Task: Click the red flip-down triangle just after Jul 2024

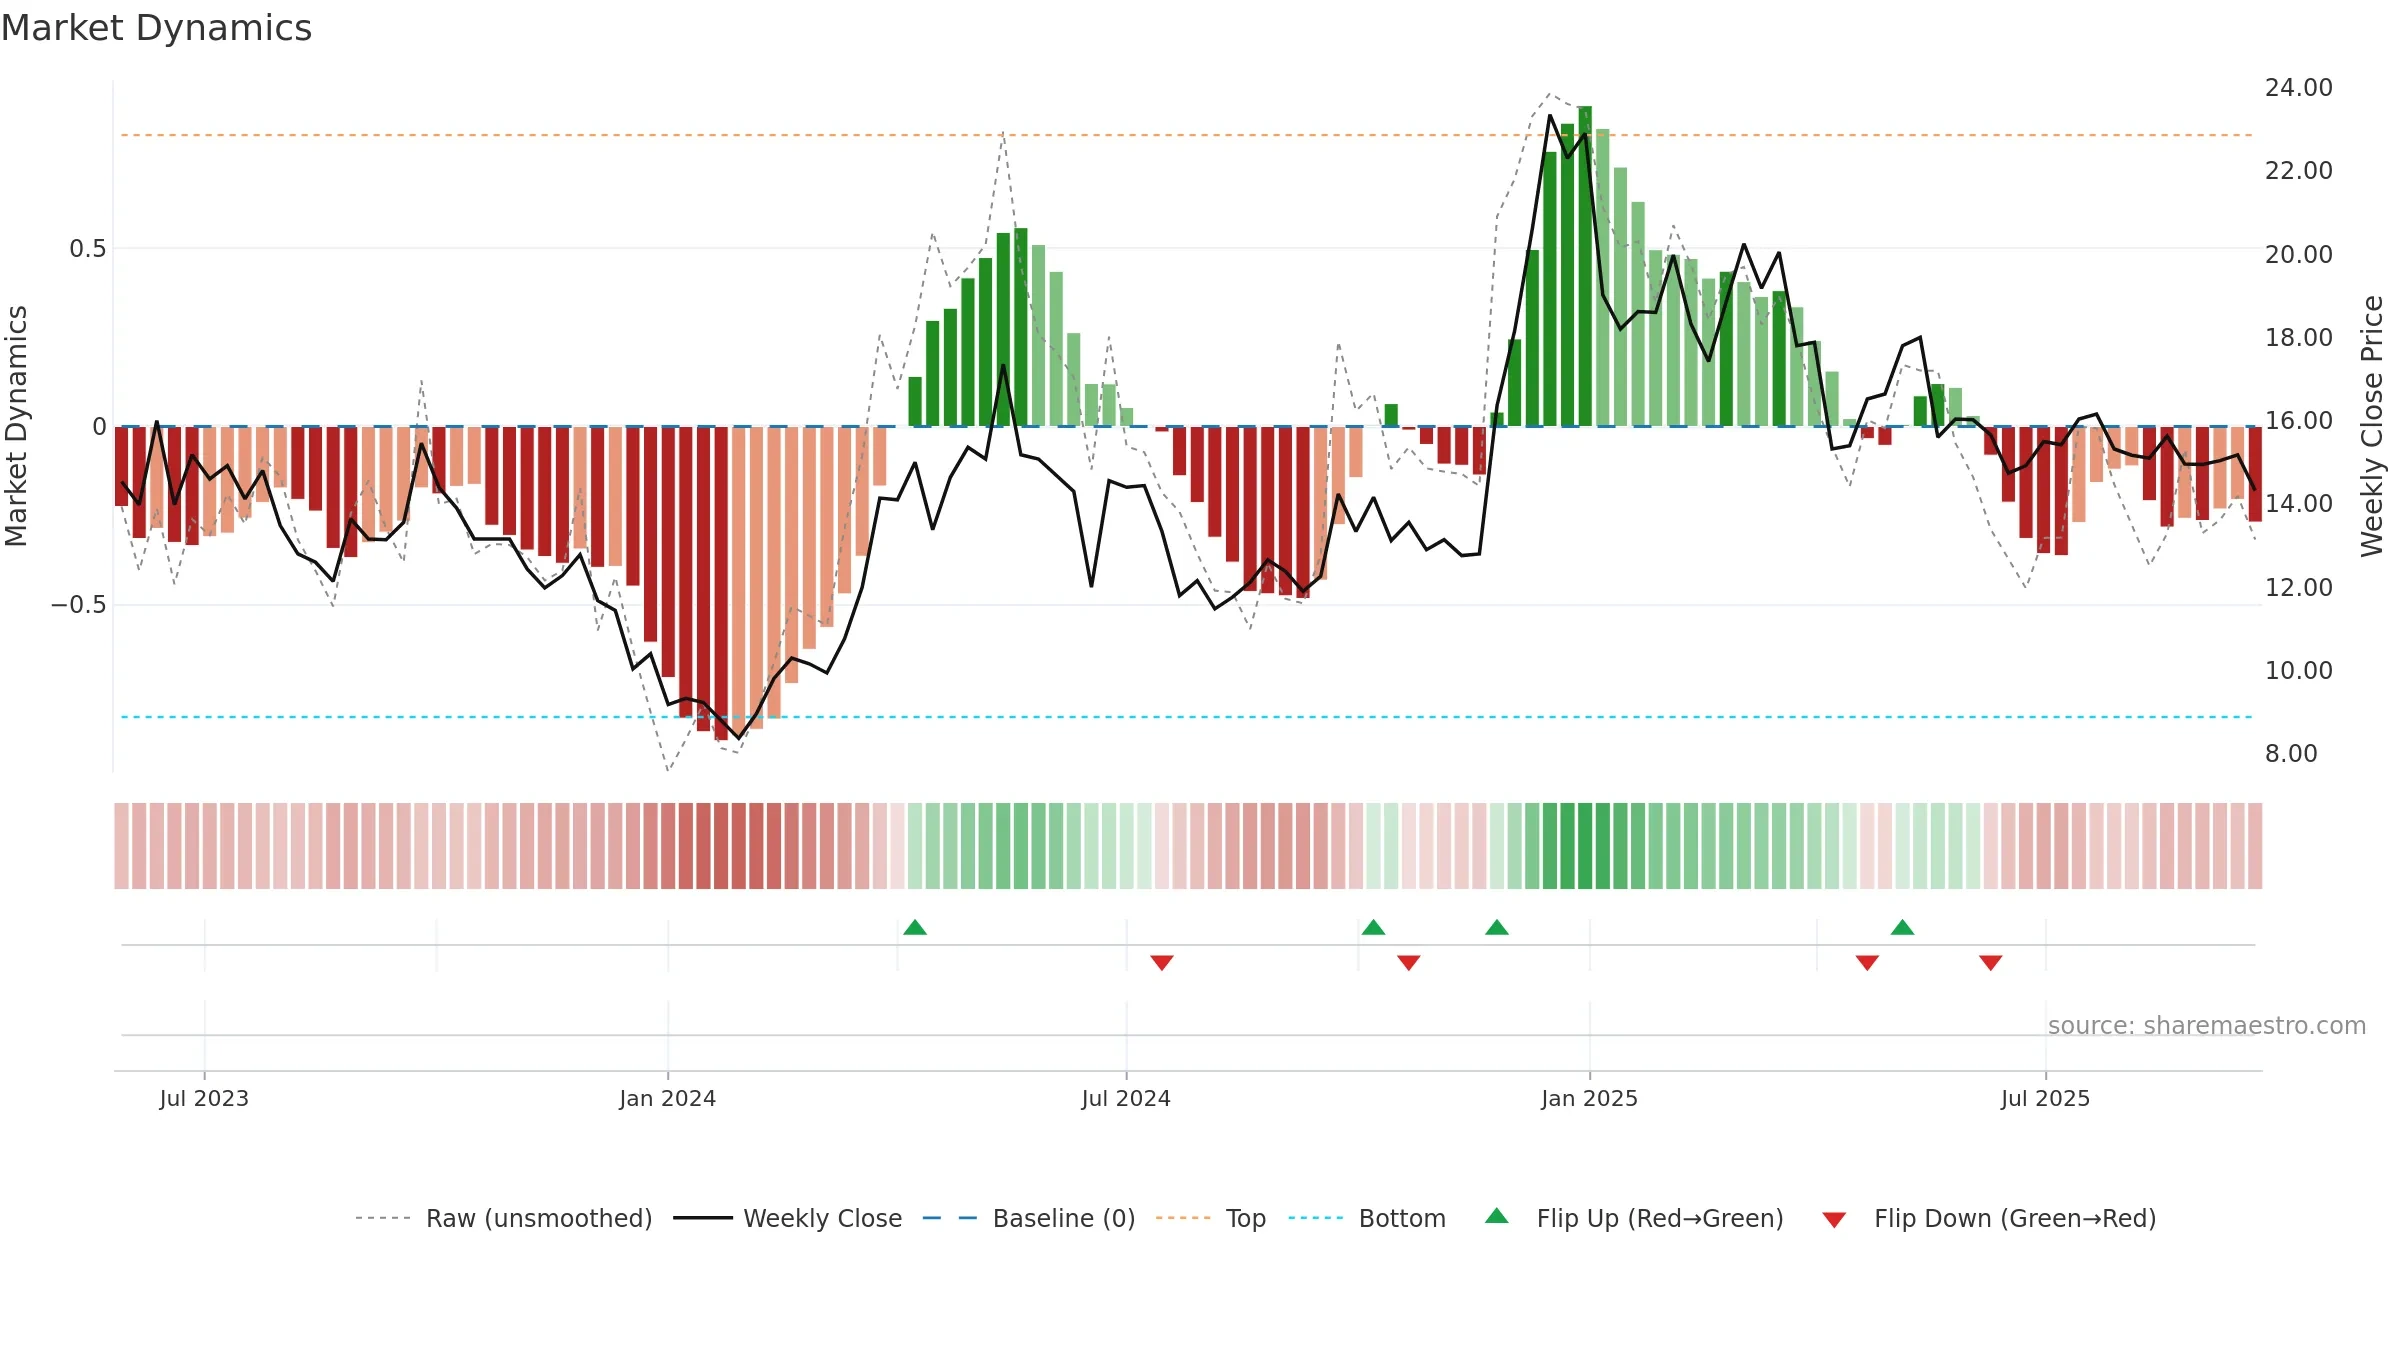Action: 1162,963
